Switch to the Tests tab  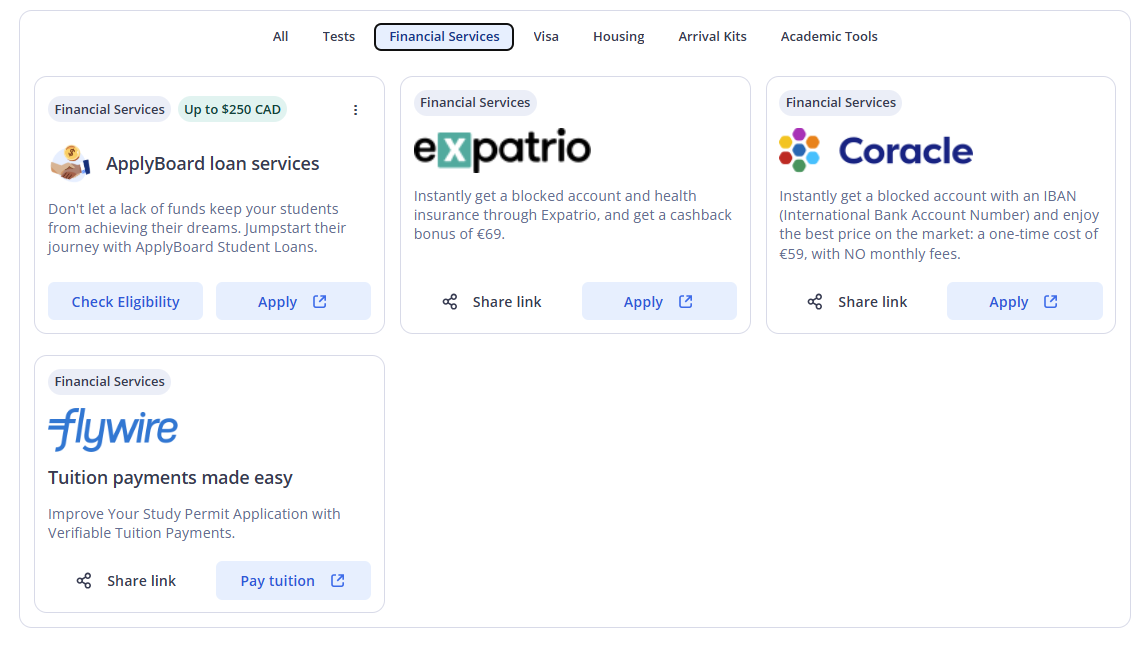point(339,37)
